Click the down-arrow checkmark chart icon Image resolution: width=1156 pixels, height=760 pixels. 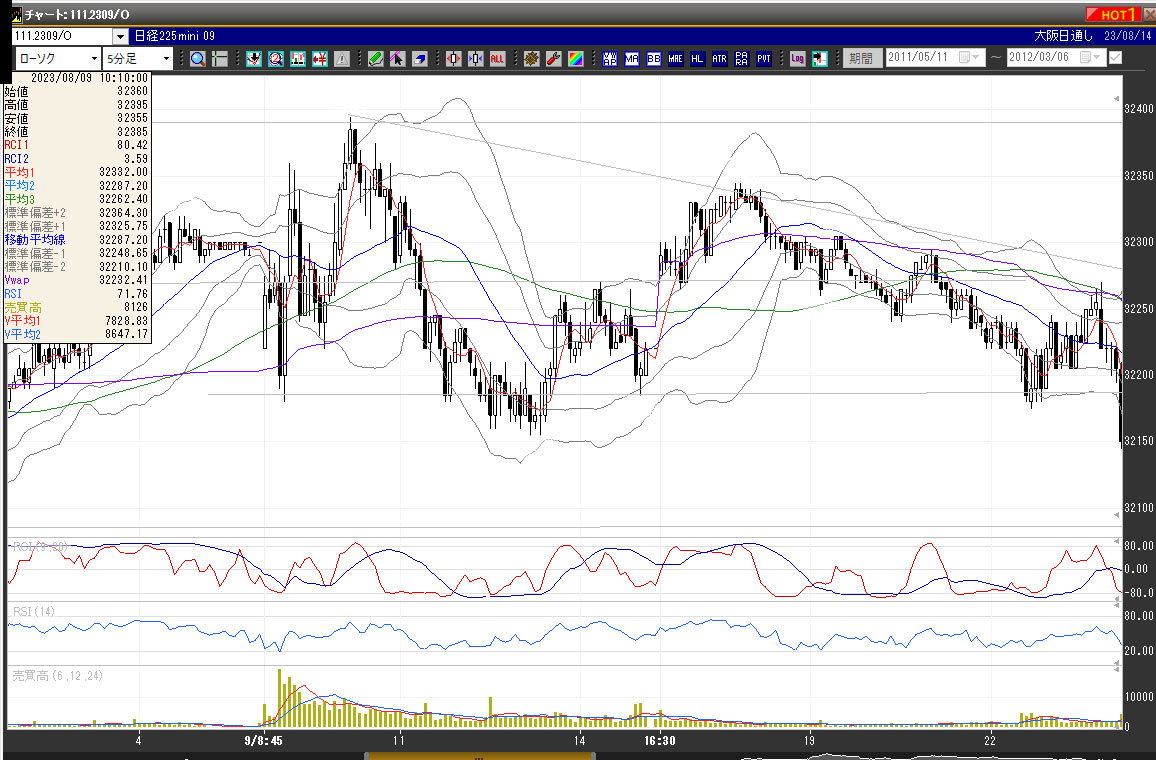(x=254, y=59)
